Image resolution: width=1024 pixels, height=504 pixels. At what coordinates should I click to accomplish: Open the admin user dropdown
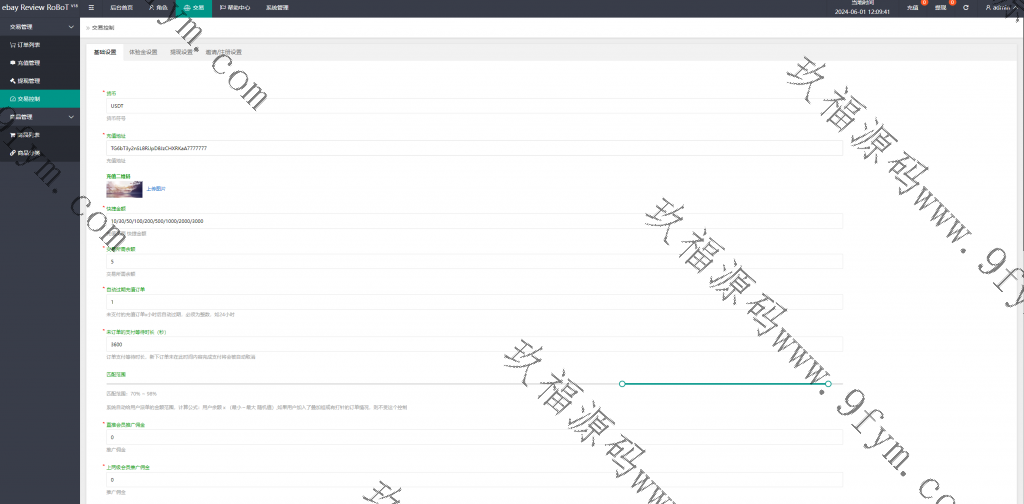tap(1000, 7)
